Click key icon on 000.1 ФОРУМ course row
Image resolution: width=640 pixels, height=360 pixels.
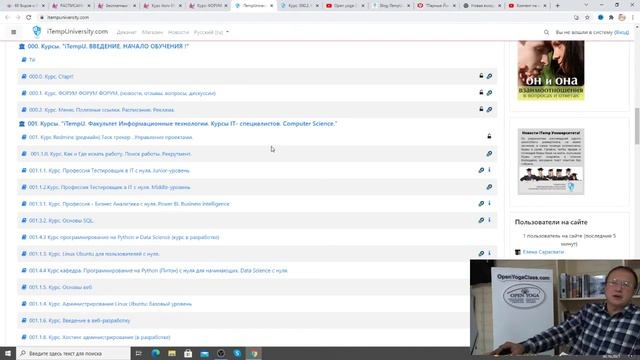[x=489, y=93]
